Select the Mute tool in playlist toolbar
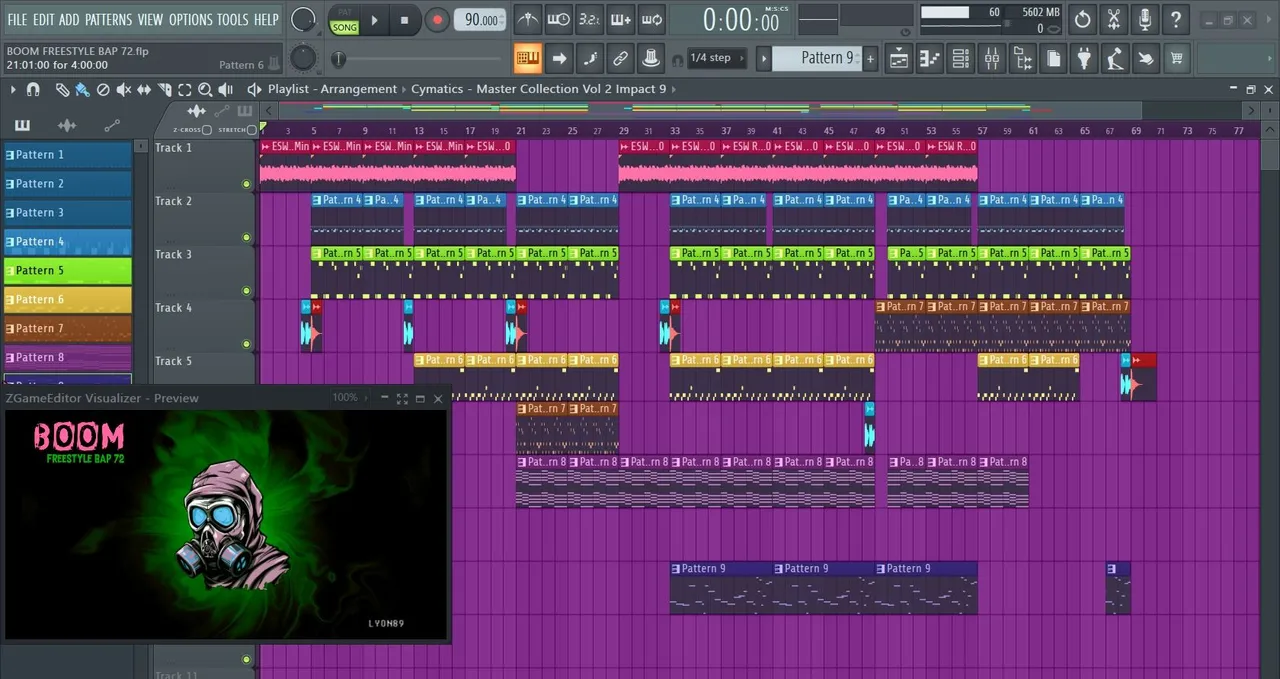Screen dimensions: 1280x679 click(x=124, y=89)
